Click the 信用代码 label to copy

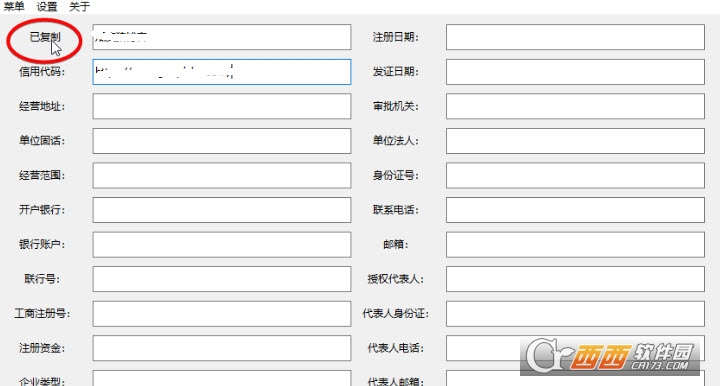pyautogui.click(x=42, y=72)
